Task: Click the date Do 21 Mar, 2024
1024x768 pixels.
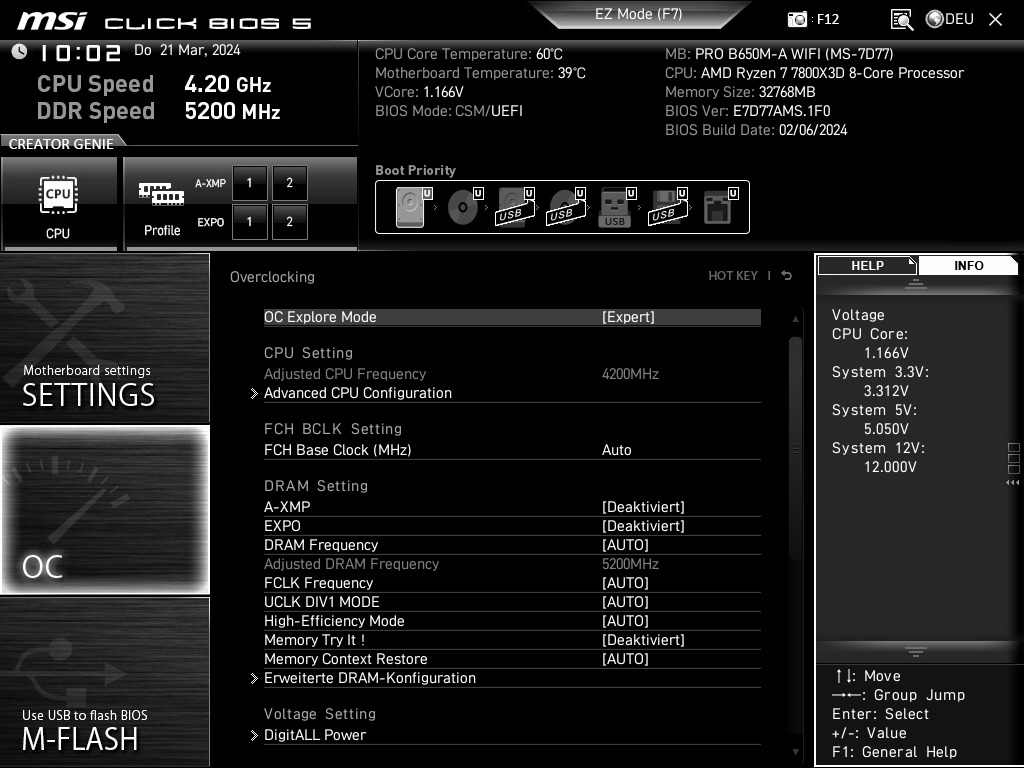Action: (187, 50)
